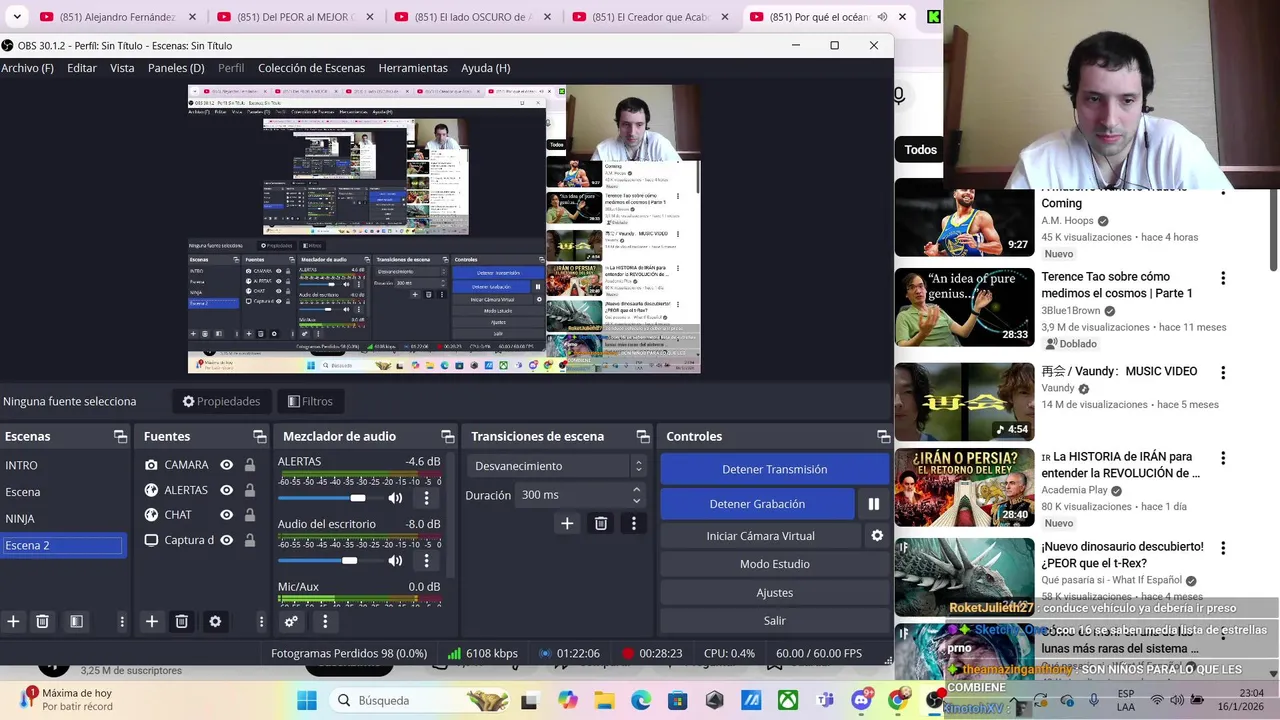
Task: Open audio mixer overflow menu dots
Action: (325, 621)
